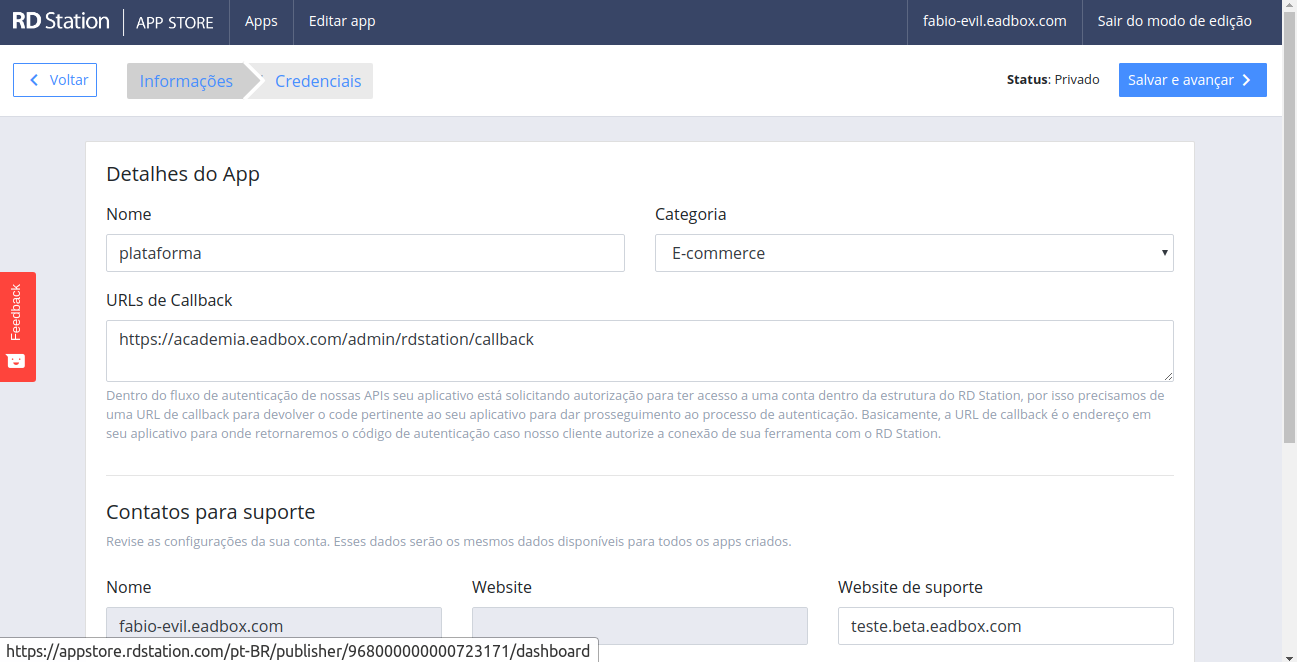The image size is (1297, 662).
Task: Switch to the Credenciais step tab
Action: tap(318, 81)
